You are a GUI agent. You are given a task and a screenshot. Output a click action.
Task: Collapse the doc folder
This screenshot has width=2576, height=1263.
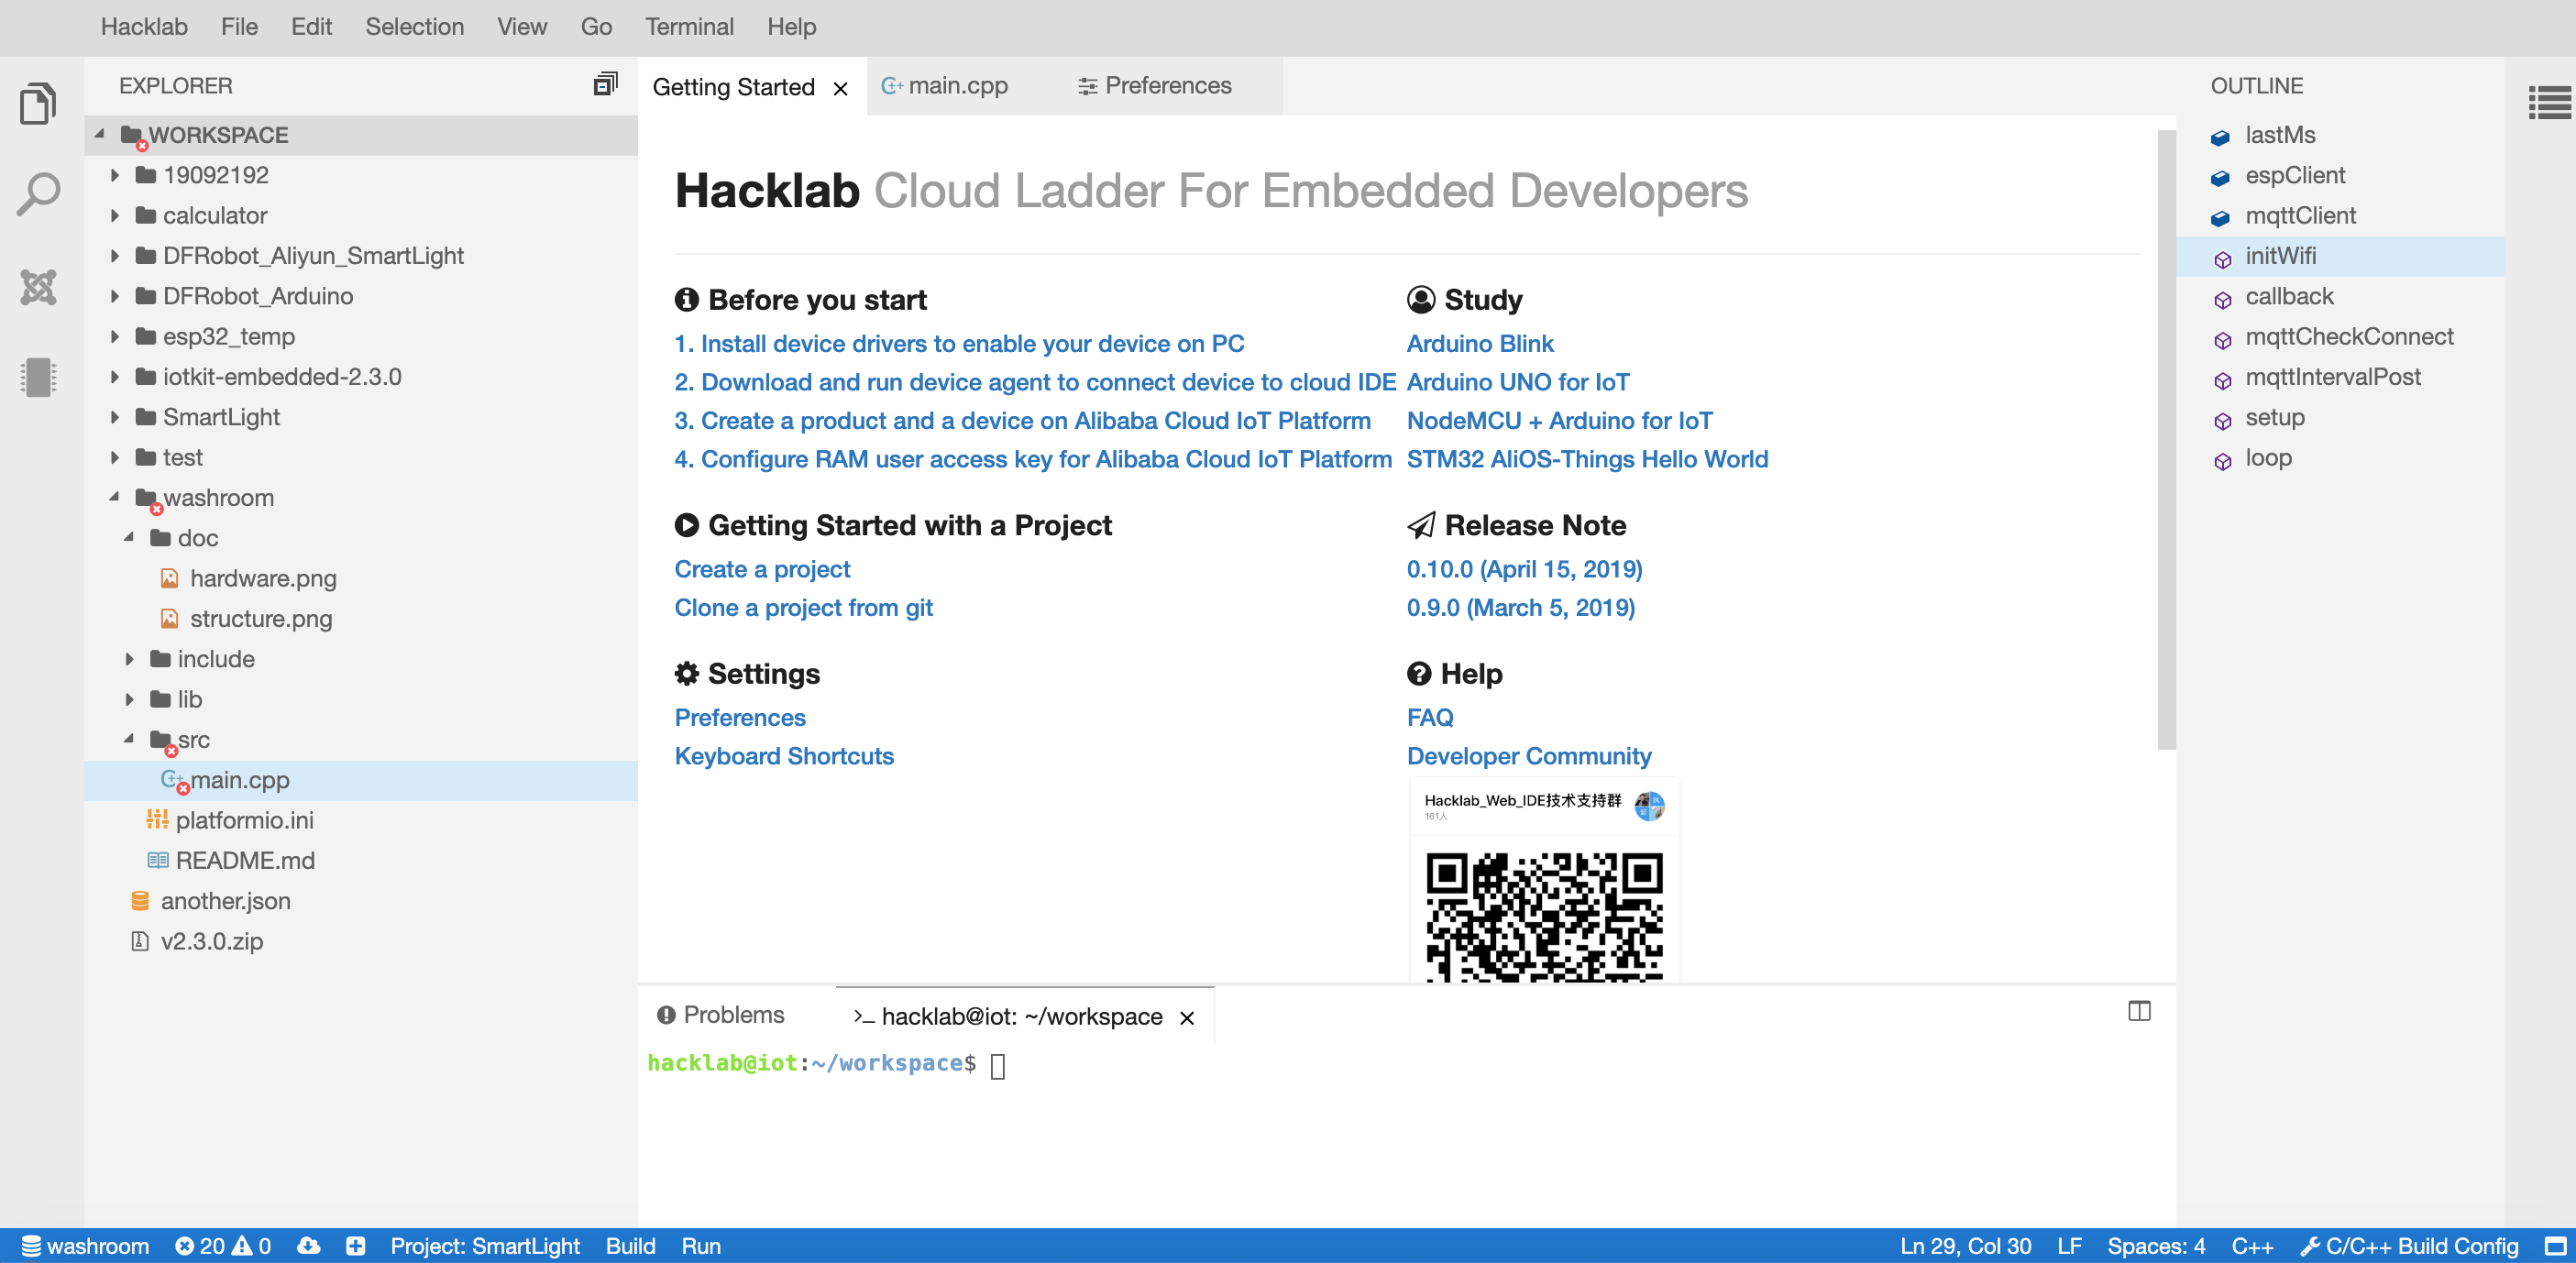coord(129,537)
